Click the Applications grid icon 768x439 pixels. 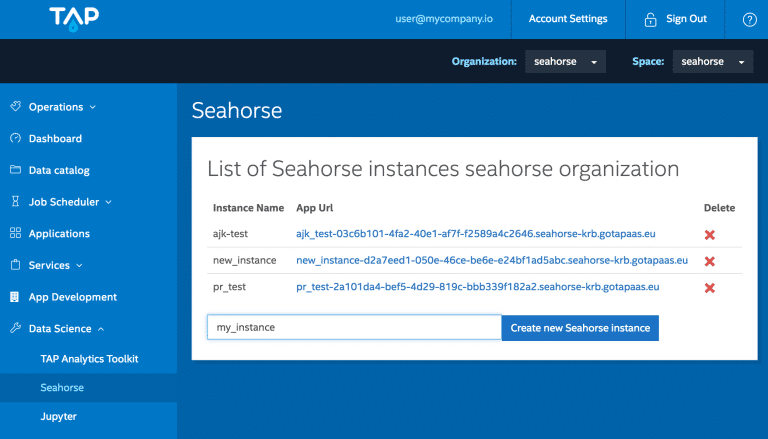(x=16, y=233)
